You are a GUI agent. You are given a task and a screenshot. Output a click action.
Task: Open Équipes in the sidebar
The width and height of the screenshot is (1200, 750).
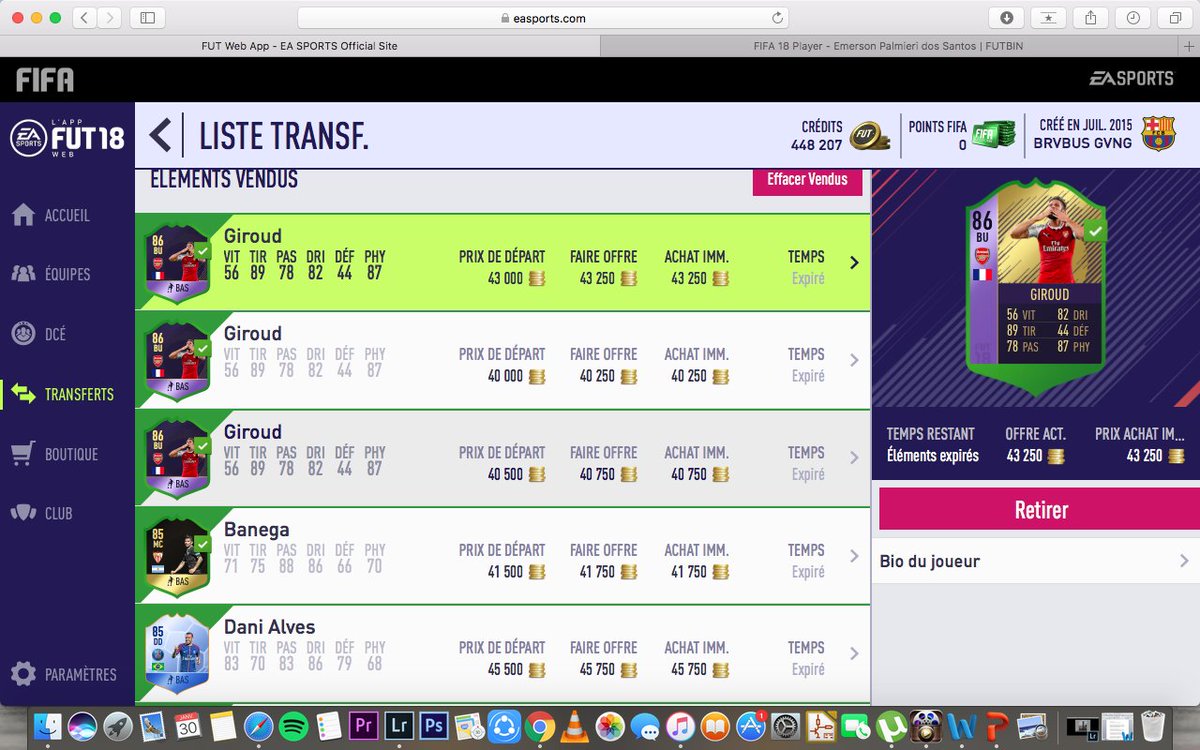point(50,274)
